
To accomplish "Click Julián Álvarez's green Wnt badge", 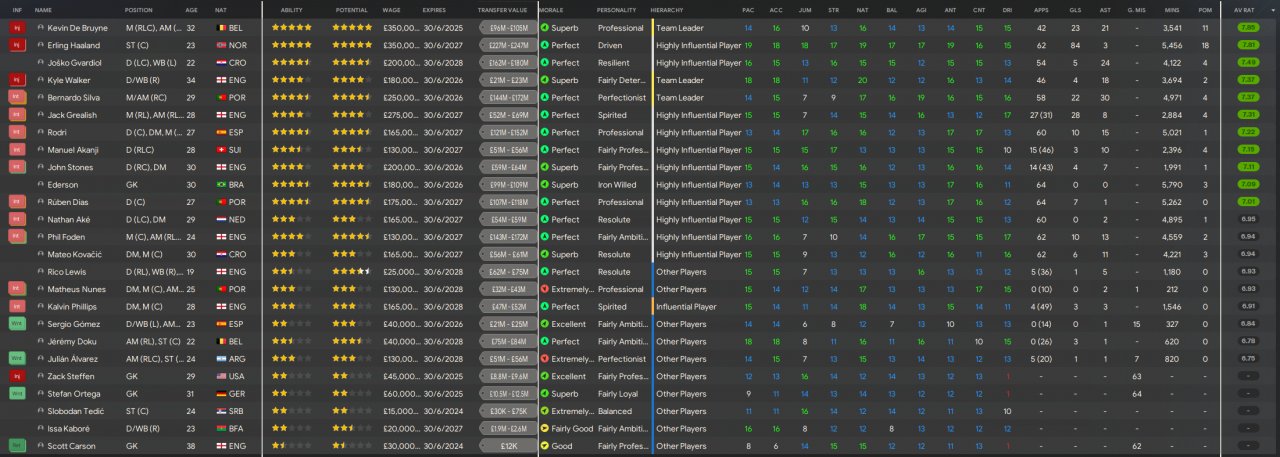I will tap(16, 359).
